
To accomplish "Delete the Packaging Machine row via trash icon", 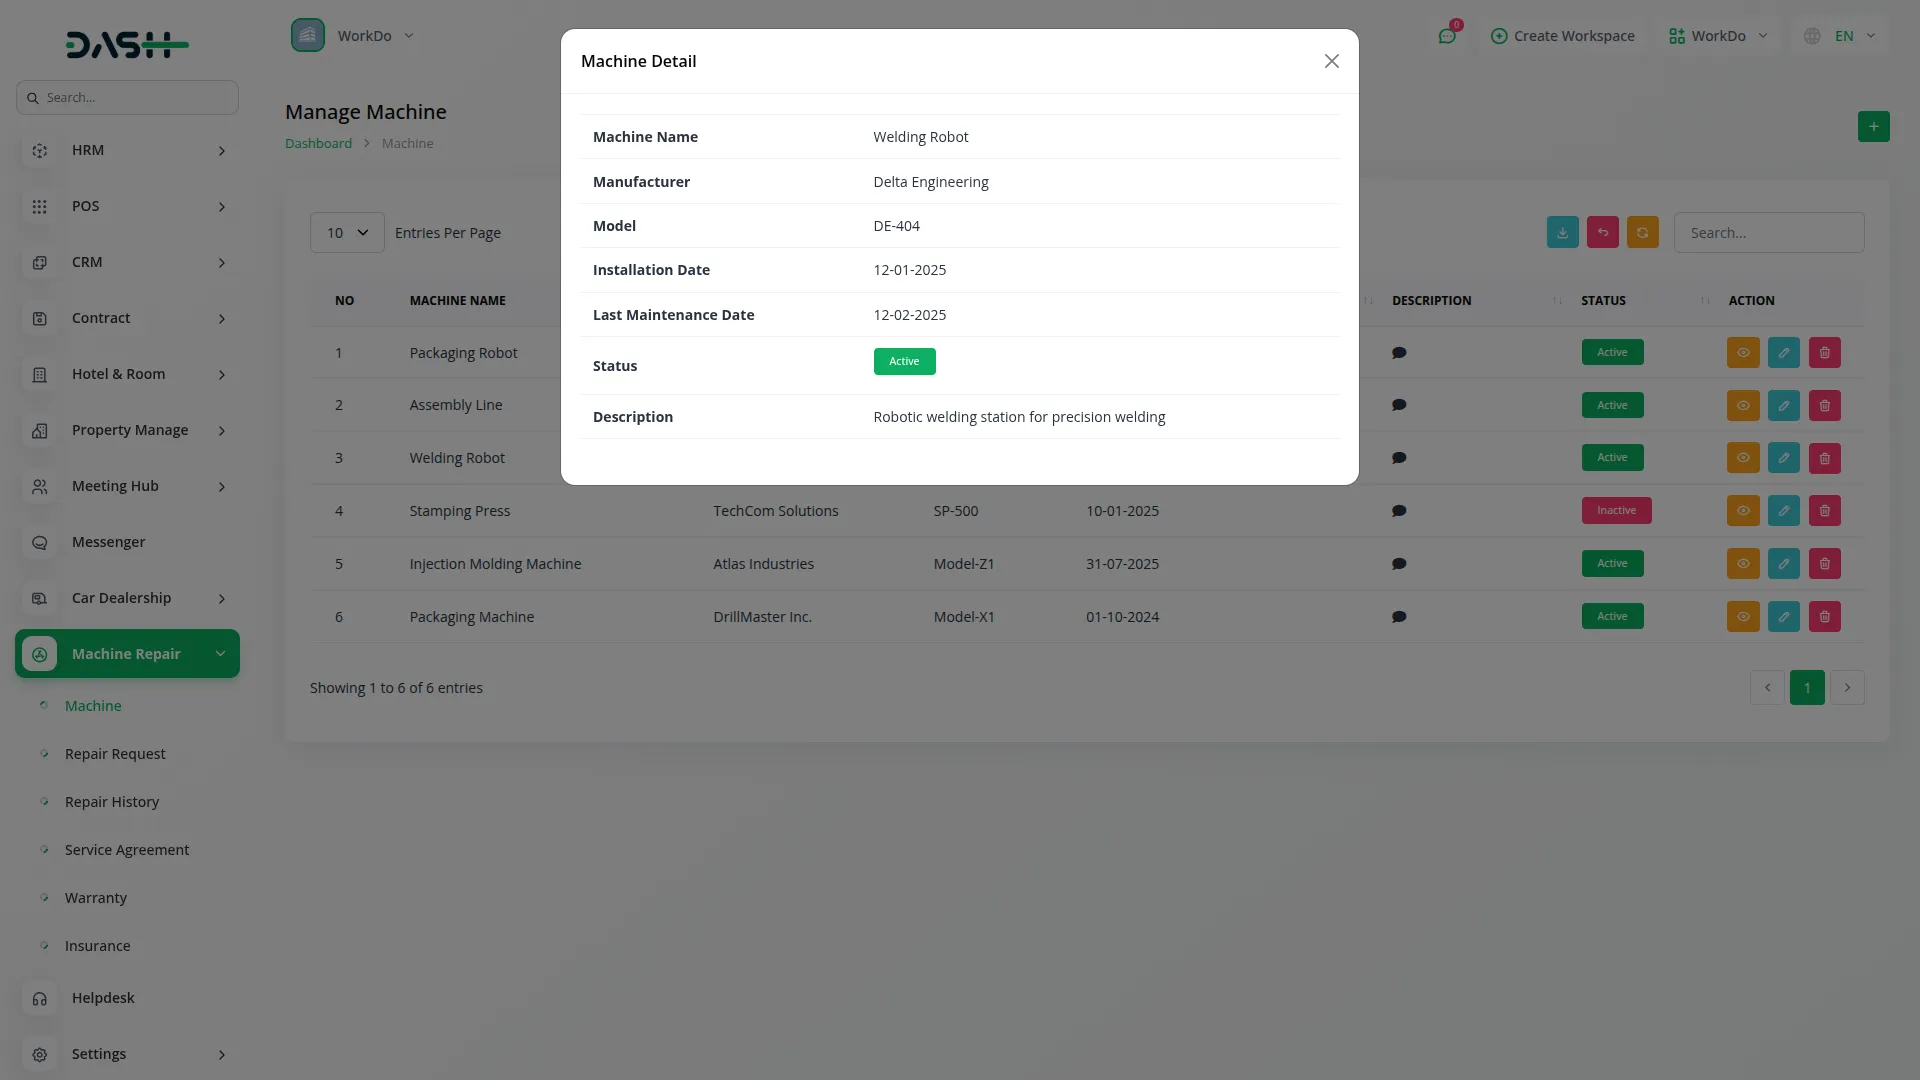I will [x=1824, y=617].
